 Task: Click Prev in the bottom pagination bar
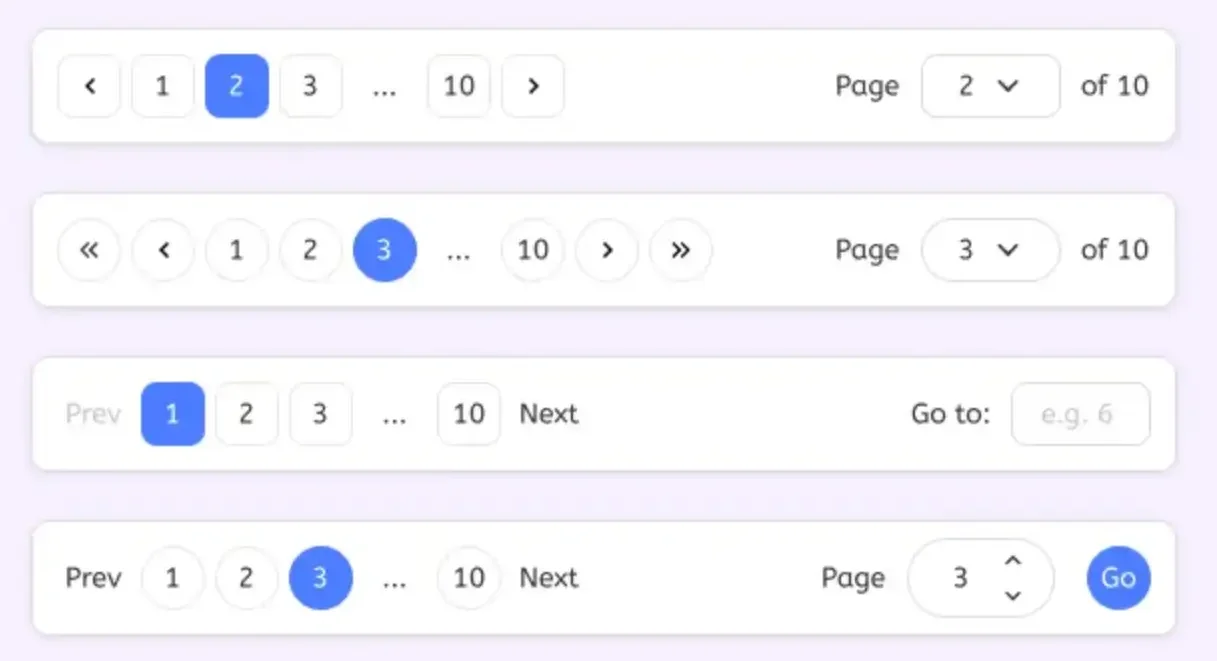(93, 578)
